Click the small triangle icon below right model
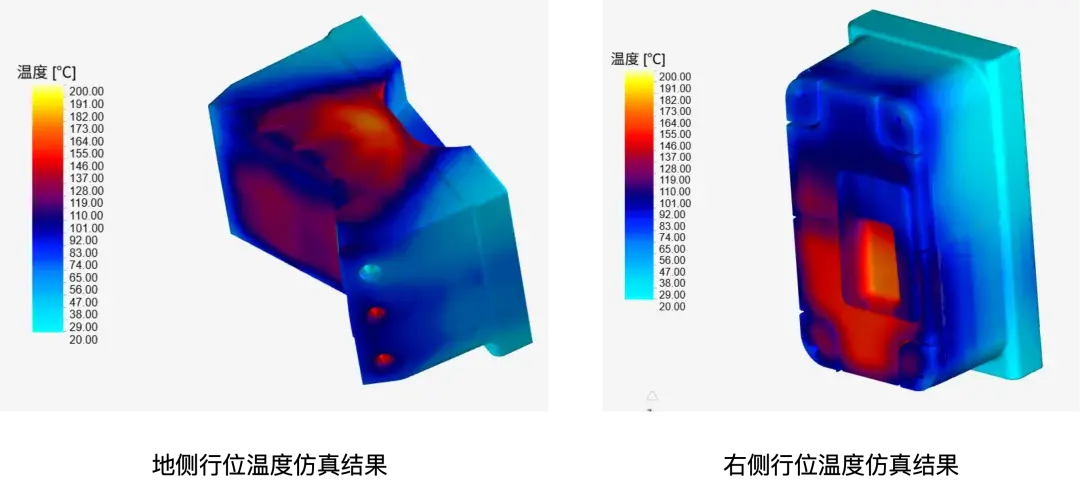 tap(652, 396)
